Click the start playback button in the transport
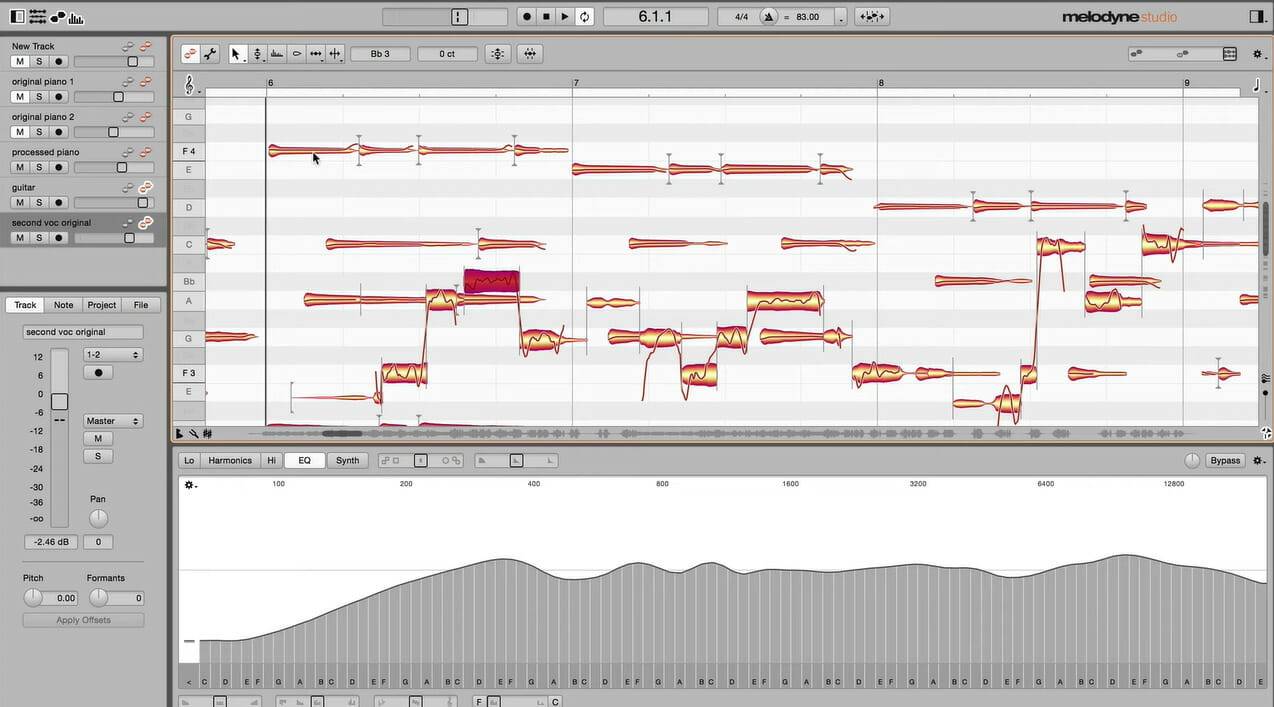This screenshot has width=1274, height=707. point(563,16)
